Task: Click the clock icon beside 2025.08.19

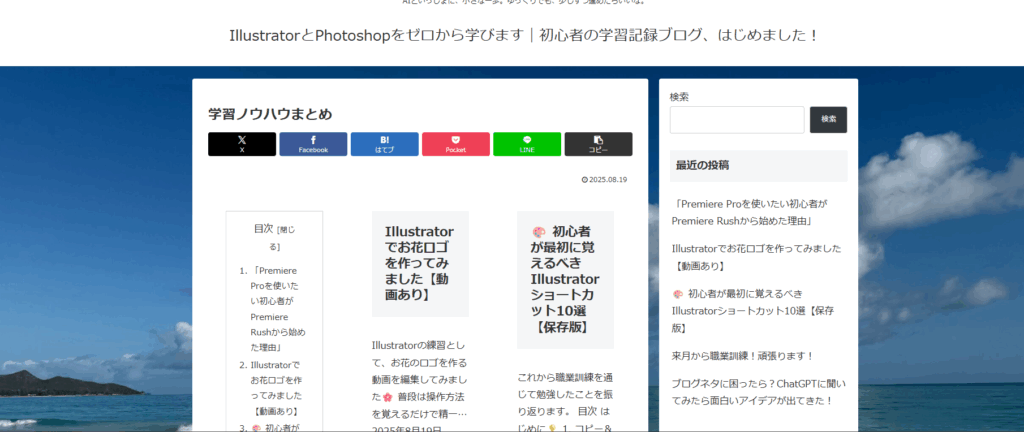Action: tap(584, 180)
